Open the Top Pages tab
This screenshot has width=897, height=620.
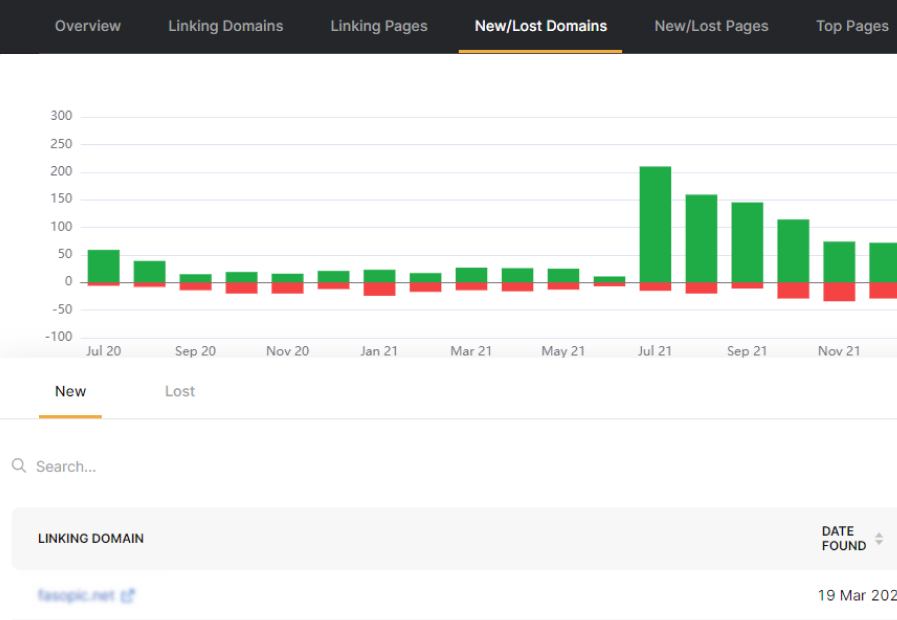point(852,26)
